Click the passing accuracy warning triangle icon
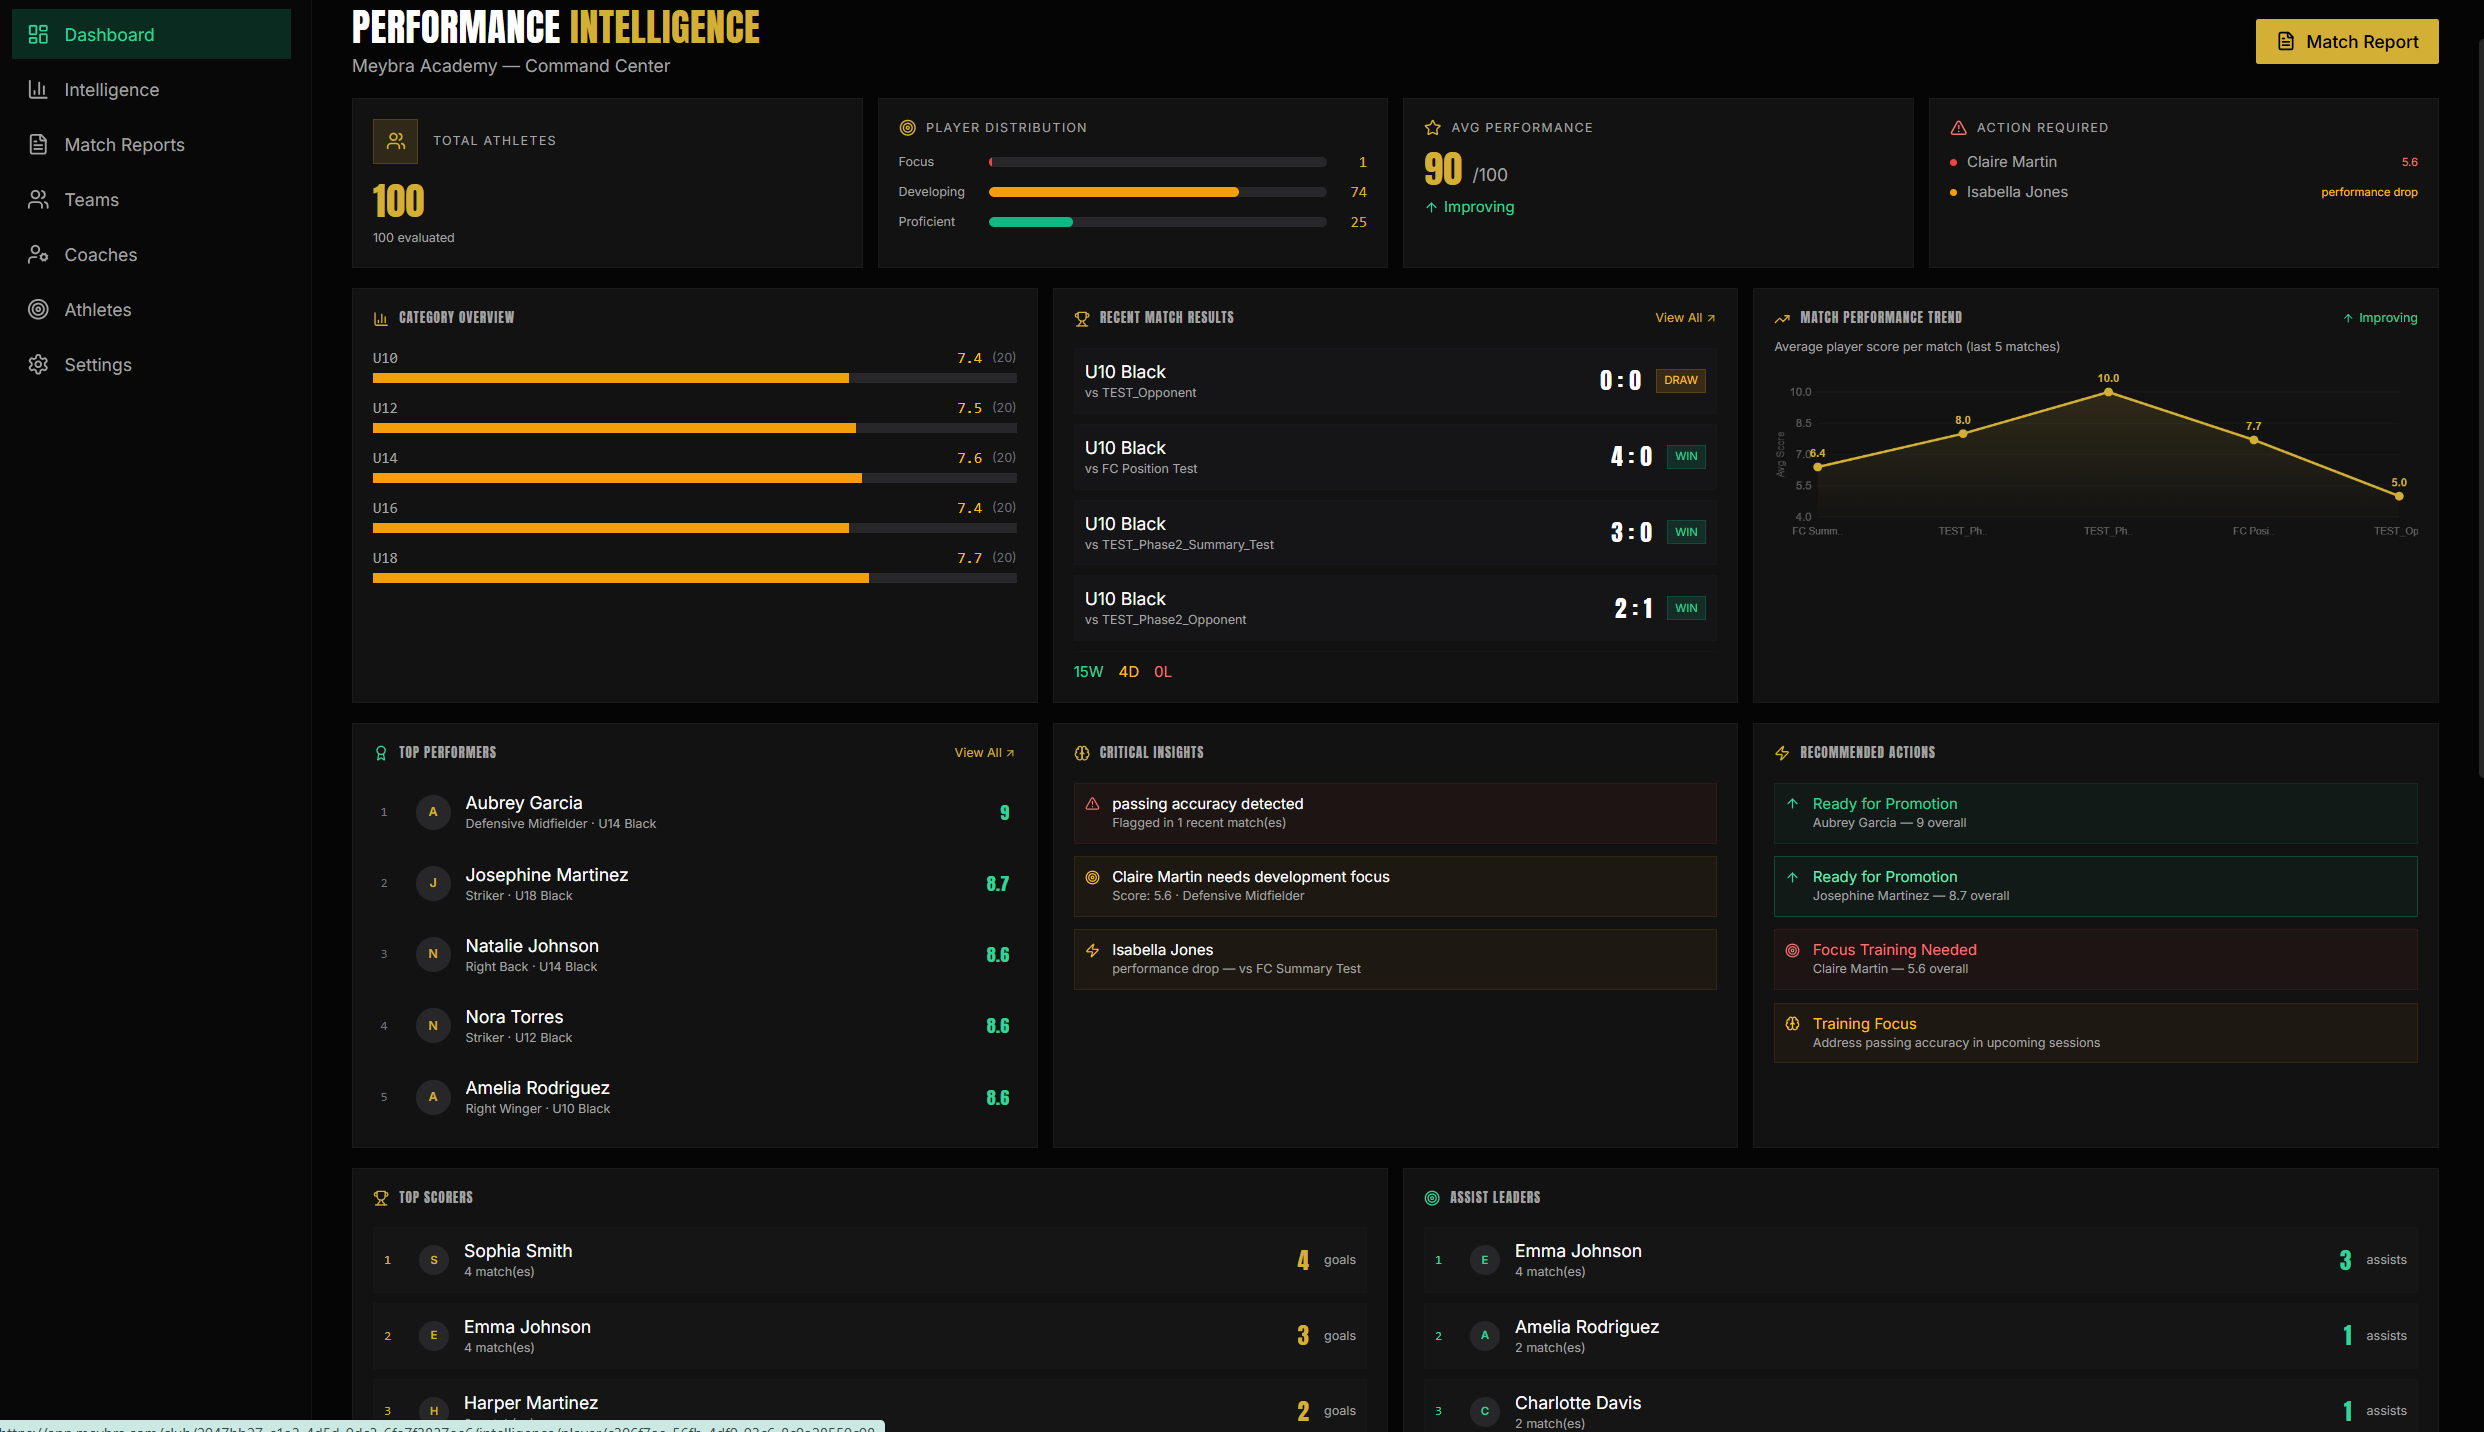The height and width of the screenshot is (1432, 2484). click(x=1093, y=804)
